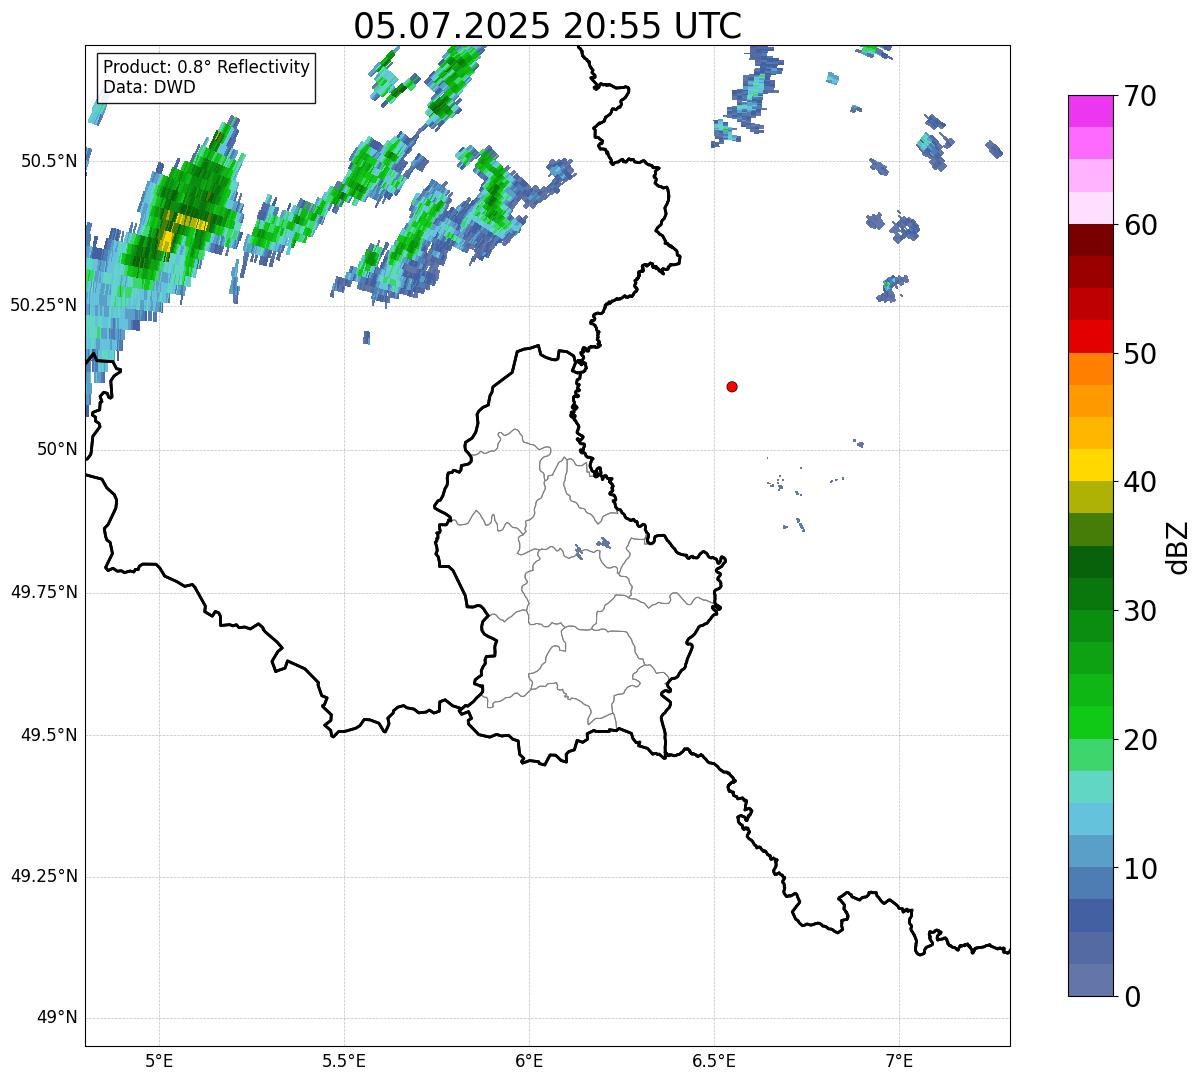Click the 30 tick on the colorbar
1202x1081 pixels.
(x=1139, y=611)
